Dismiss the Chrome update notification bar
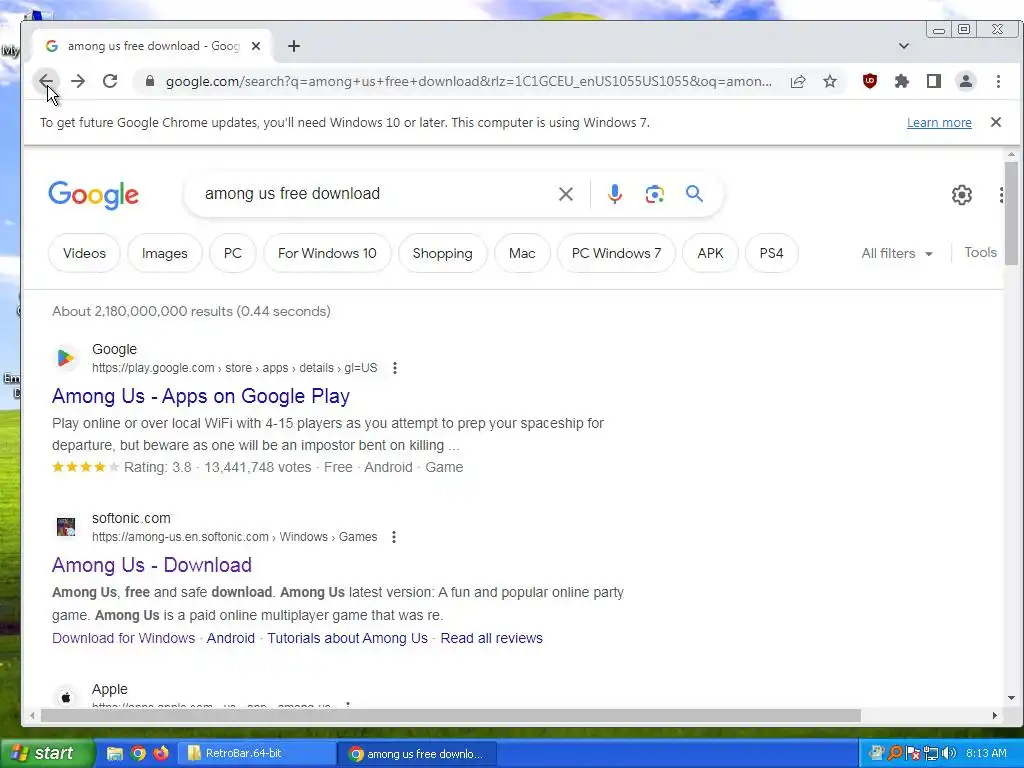Viewport: 1024px width, 768px height. 995,122
